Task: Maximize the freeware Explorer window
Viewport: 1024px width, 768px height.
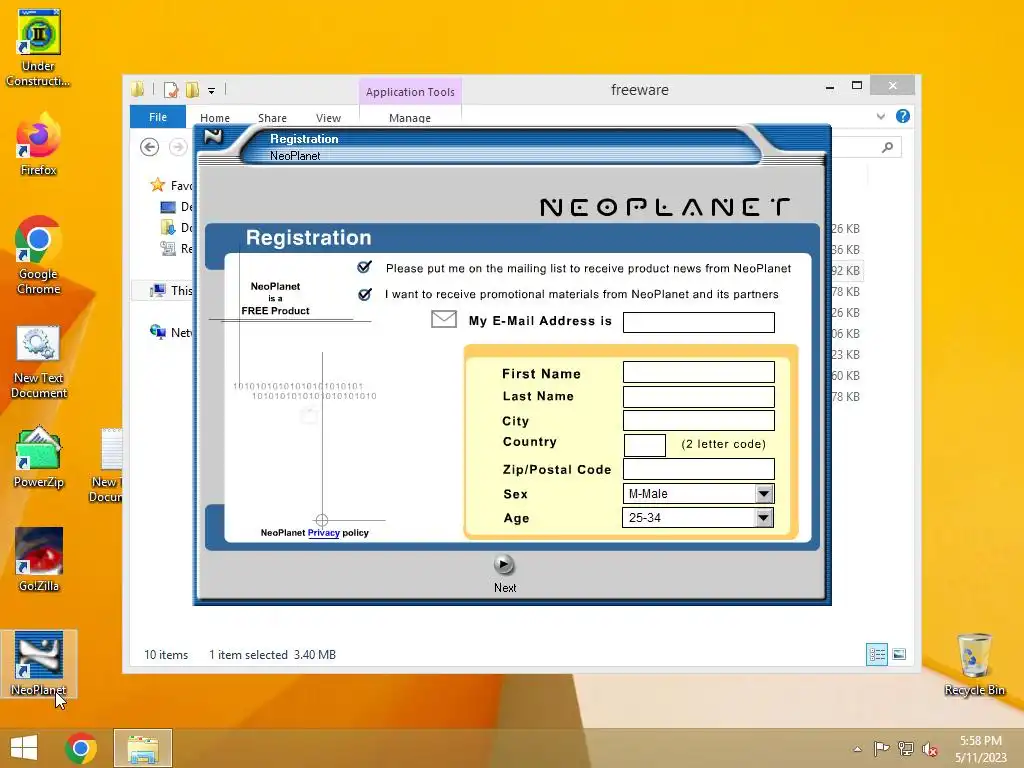Action: click(x=857, y=86)
